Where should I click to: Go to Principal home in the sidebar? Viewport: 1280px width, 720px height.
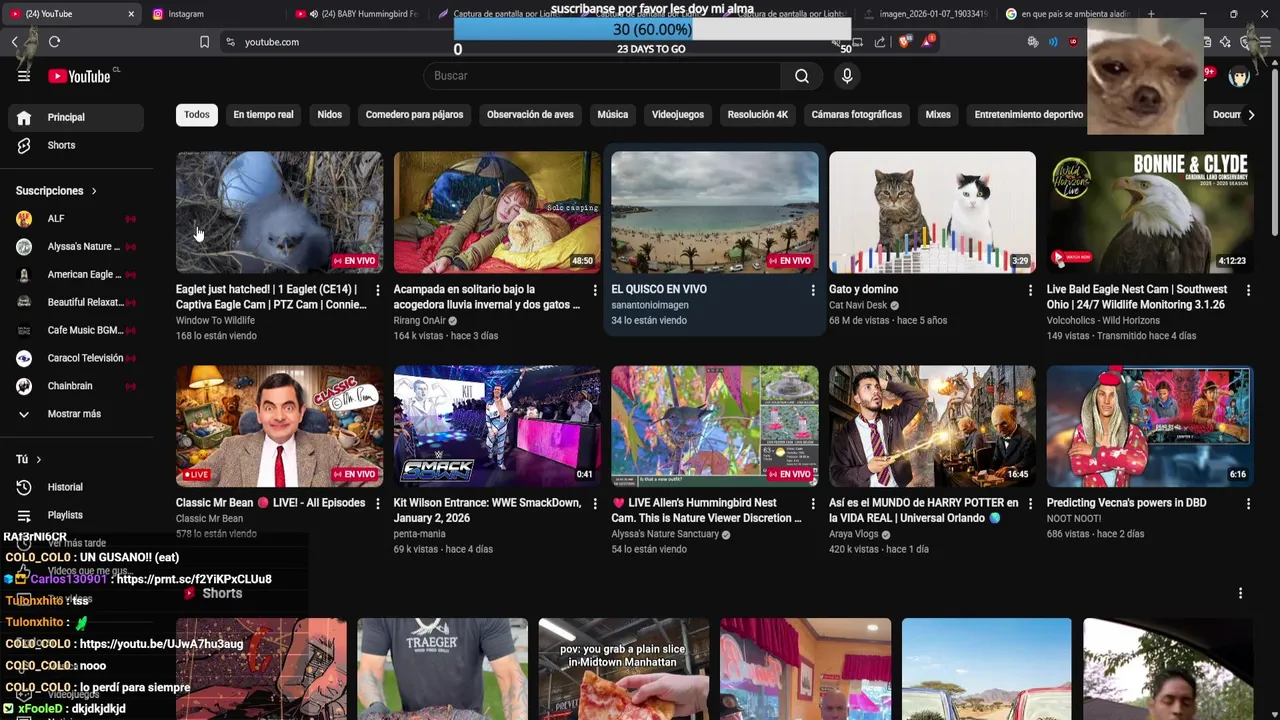(x=76, y=117)
